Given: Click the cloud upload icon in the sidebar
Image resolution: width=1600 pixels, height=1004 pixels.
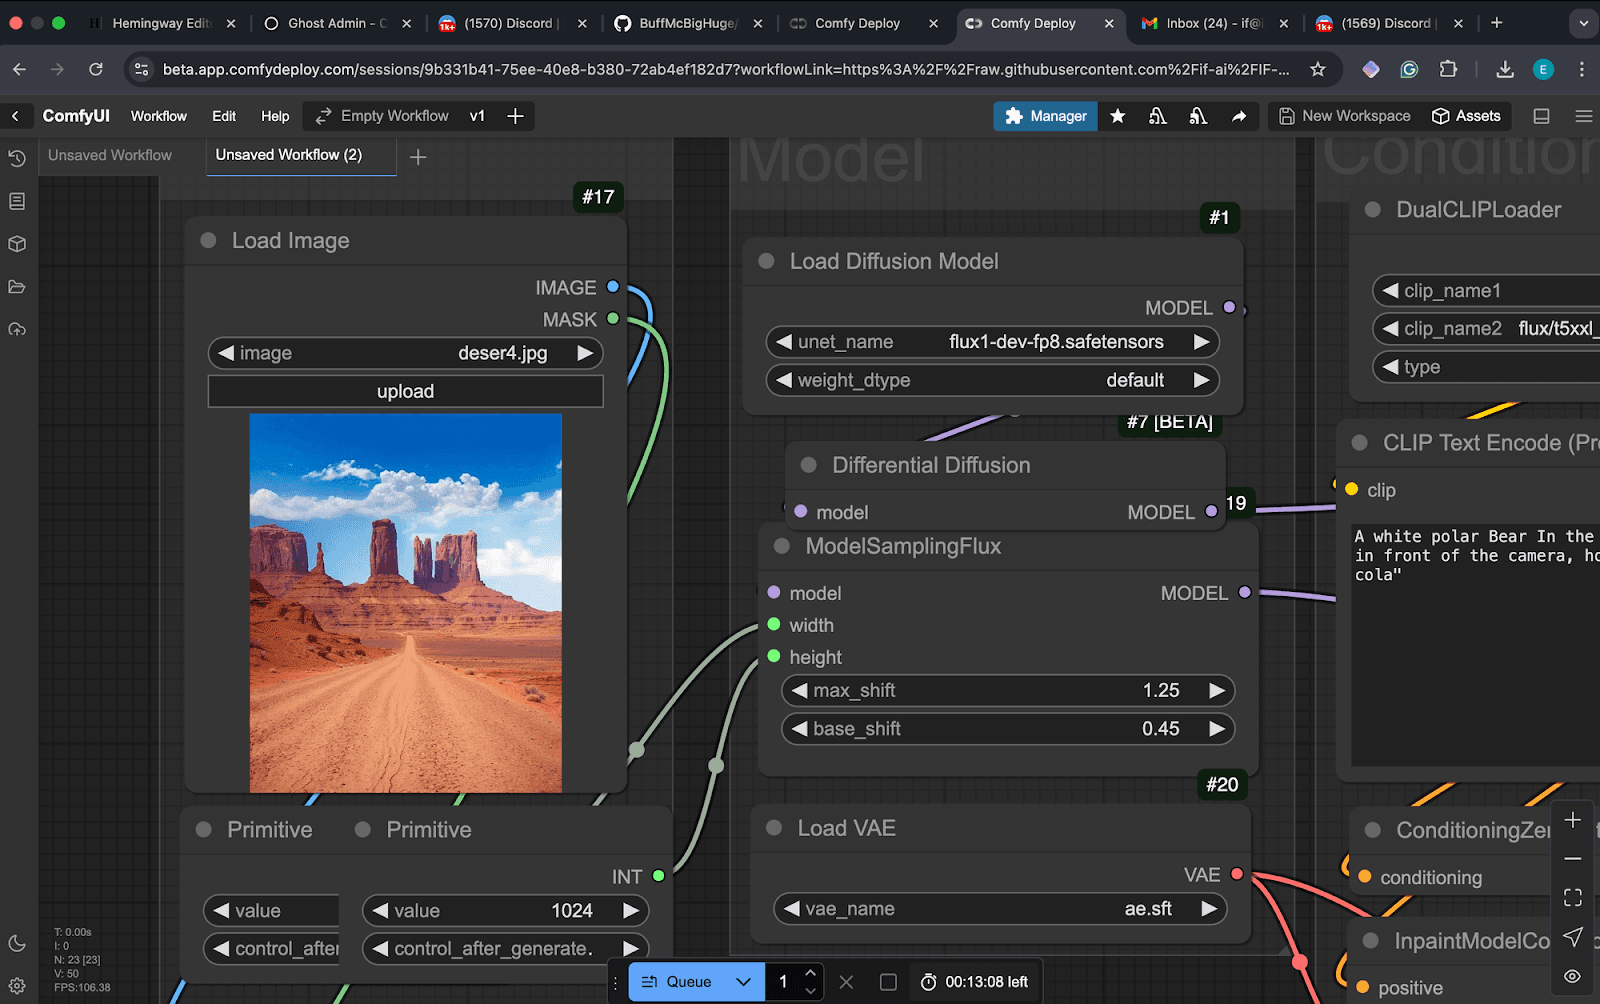Looking at the screenshot, I should coord(16,330).
